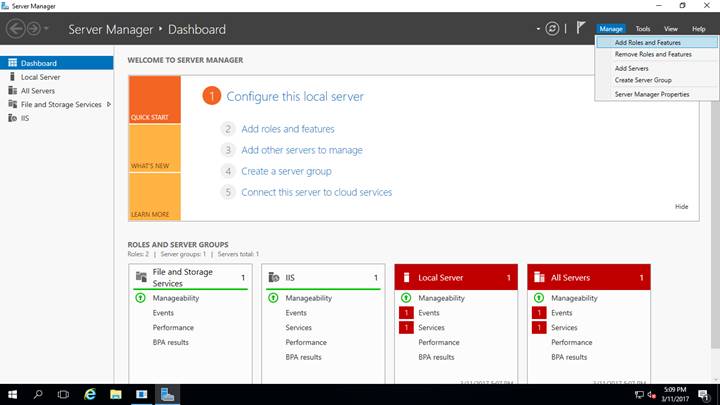Open the Learn More tile
This screenshot has height=405, width=720.
coord(155,197)
